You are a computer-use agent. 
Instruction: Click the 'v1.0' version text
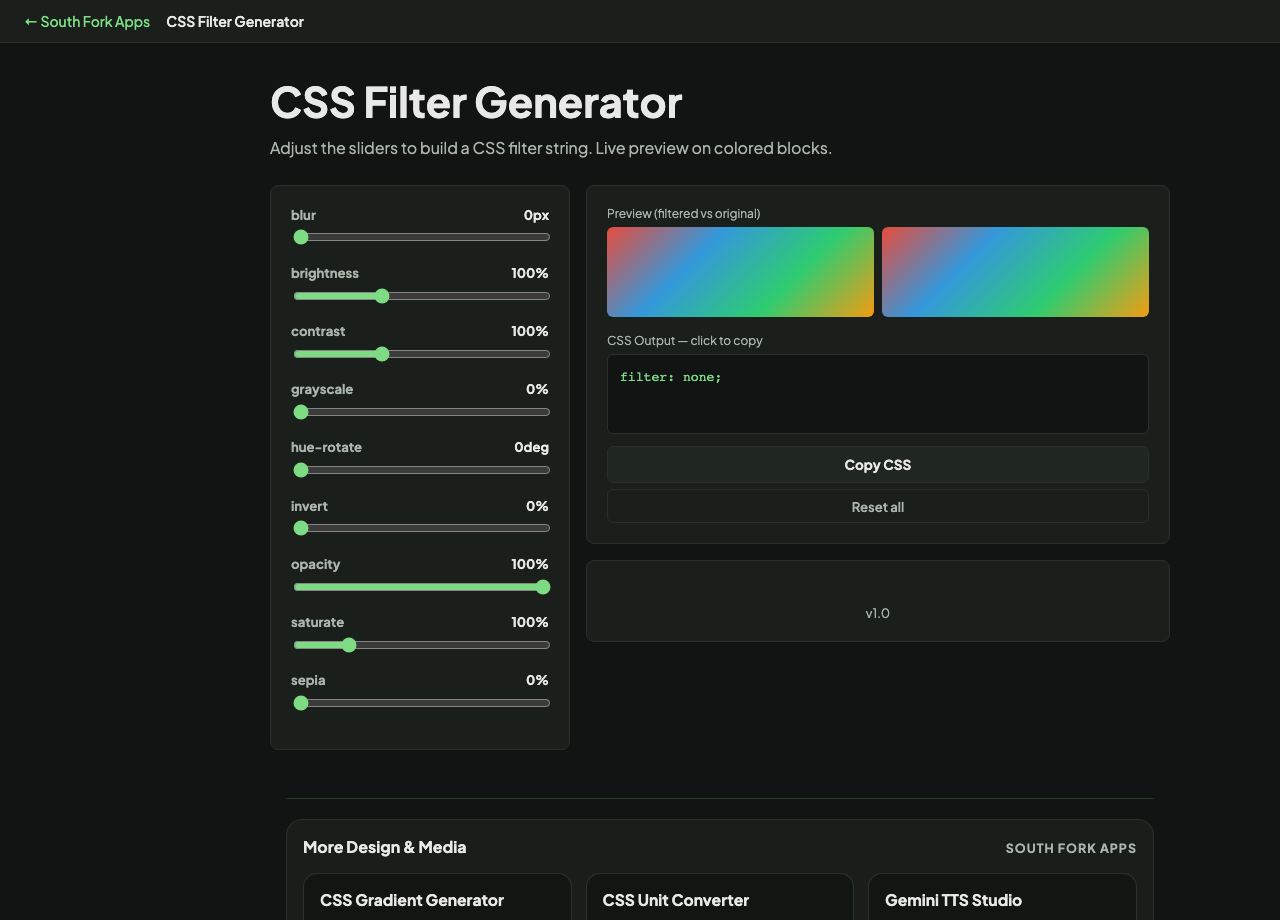coord(878,613)
